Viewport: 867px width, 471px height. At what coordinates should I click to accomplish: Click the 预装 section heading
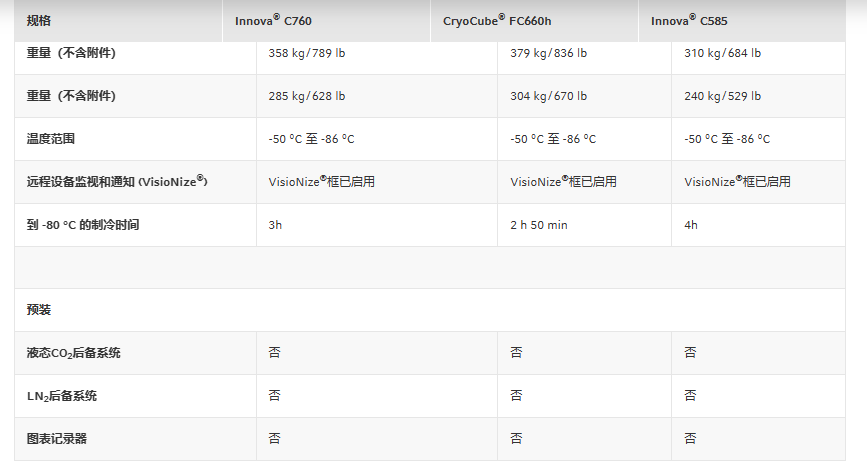[39, 310]
